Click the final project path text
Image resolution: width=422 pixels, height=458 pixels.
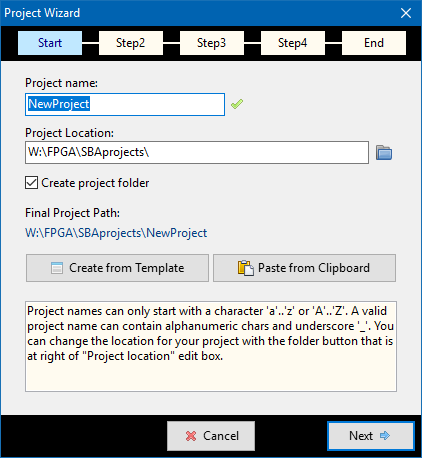(x=116, y=233)
